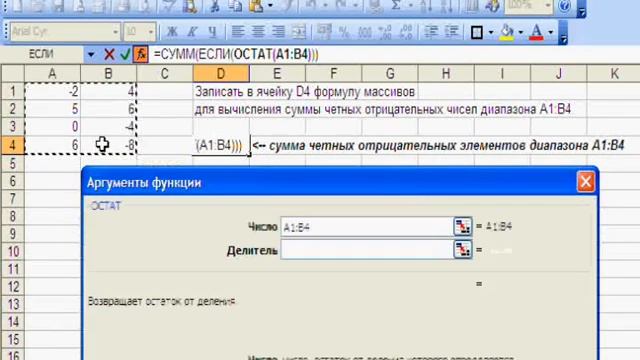This screenshot has height=360, width=640.
Task: Select column A header
Action: 52,73
